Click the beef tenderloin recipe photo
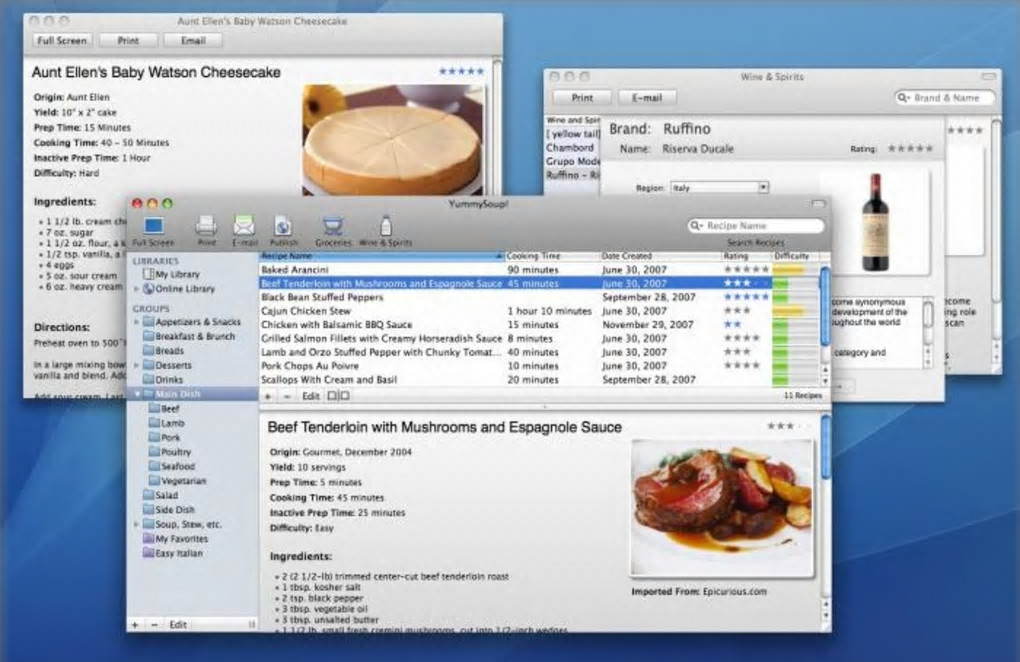The width and height of the screenshot is (1020, 662). point(721,508)
